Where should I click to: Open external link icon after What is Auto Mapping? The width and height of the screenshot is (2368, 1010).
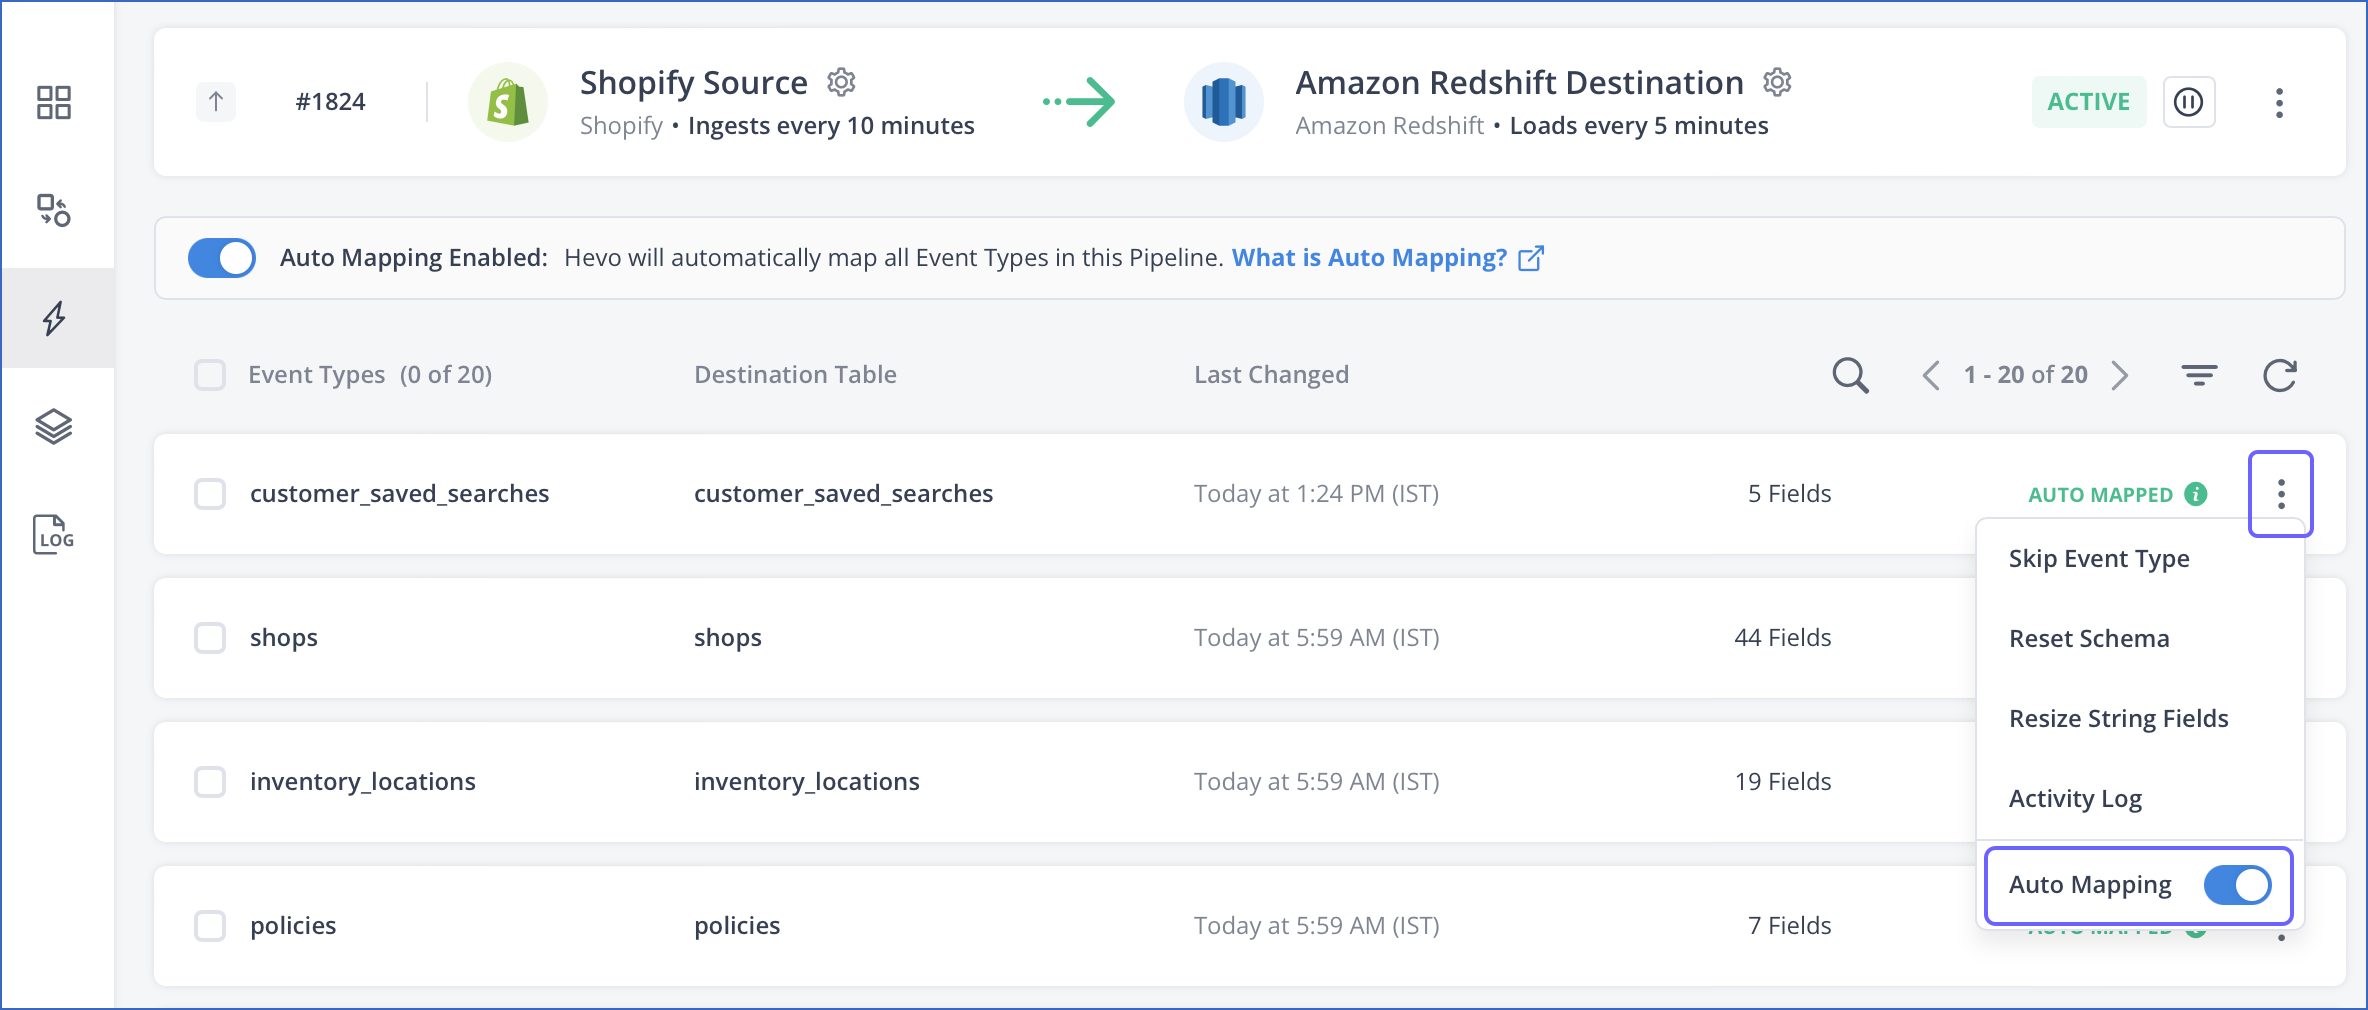pyautogui.click(x=1531, y=258)
